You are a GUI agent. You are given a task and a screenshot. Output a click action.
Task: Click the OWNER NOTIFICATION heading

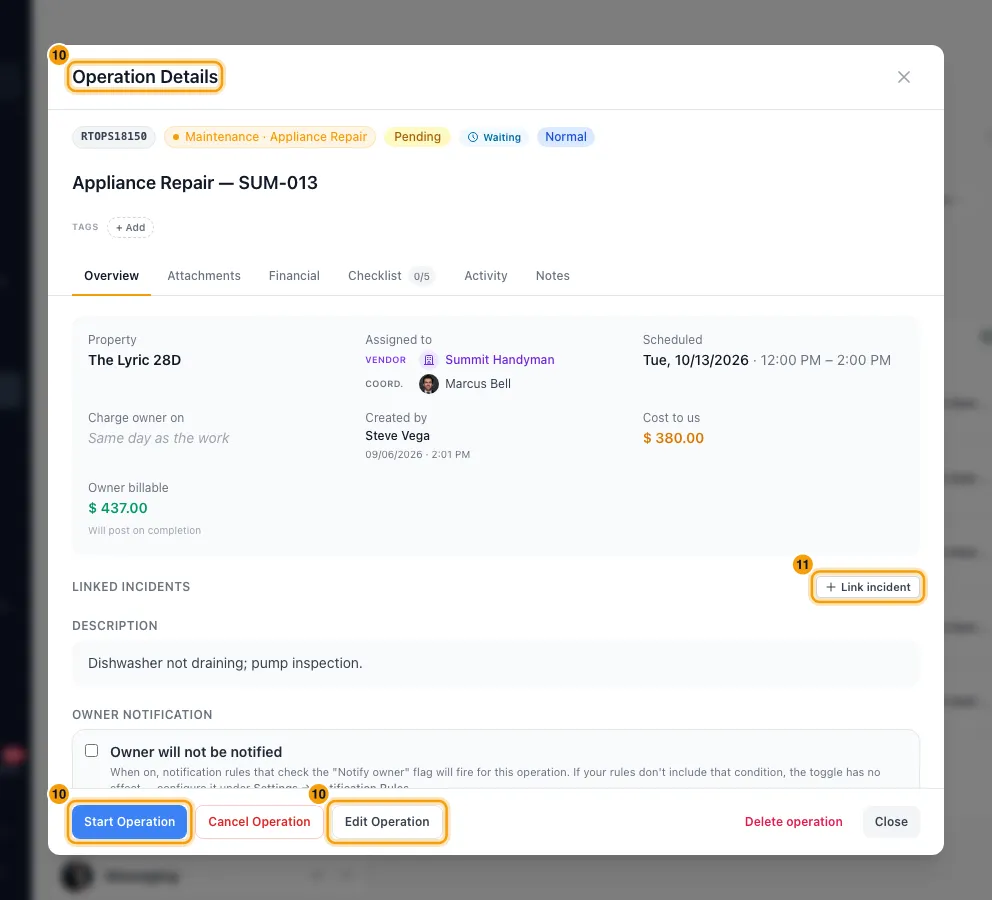point(142,715)
